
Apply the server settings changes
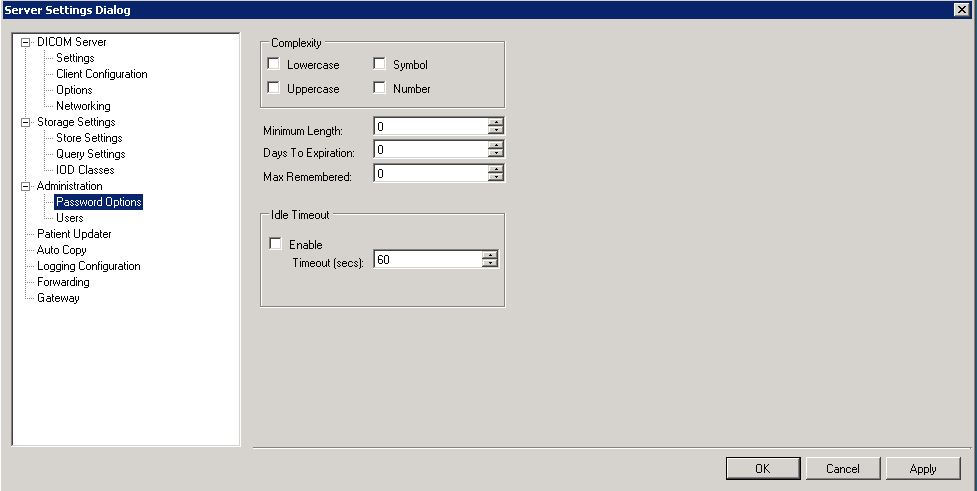pos(923,469)
